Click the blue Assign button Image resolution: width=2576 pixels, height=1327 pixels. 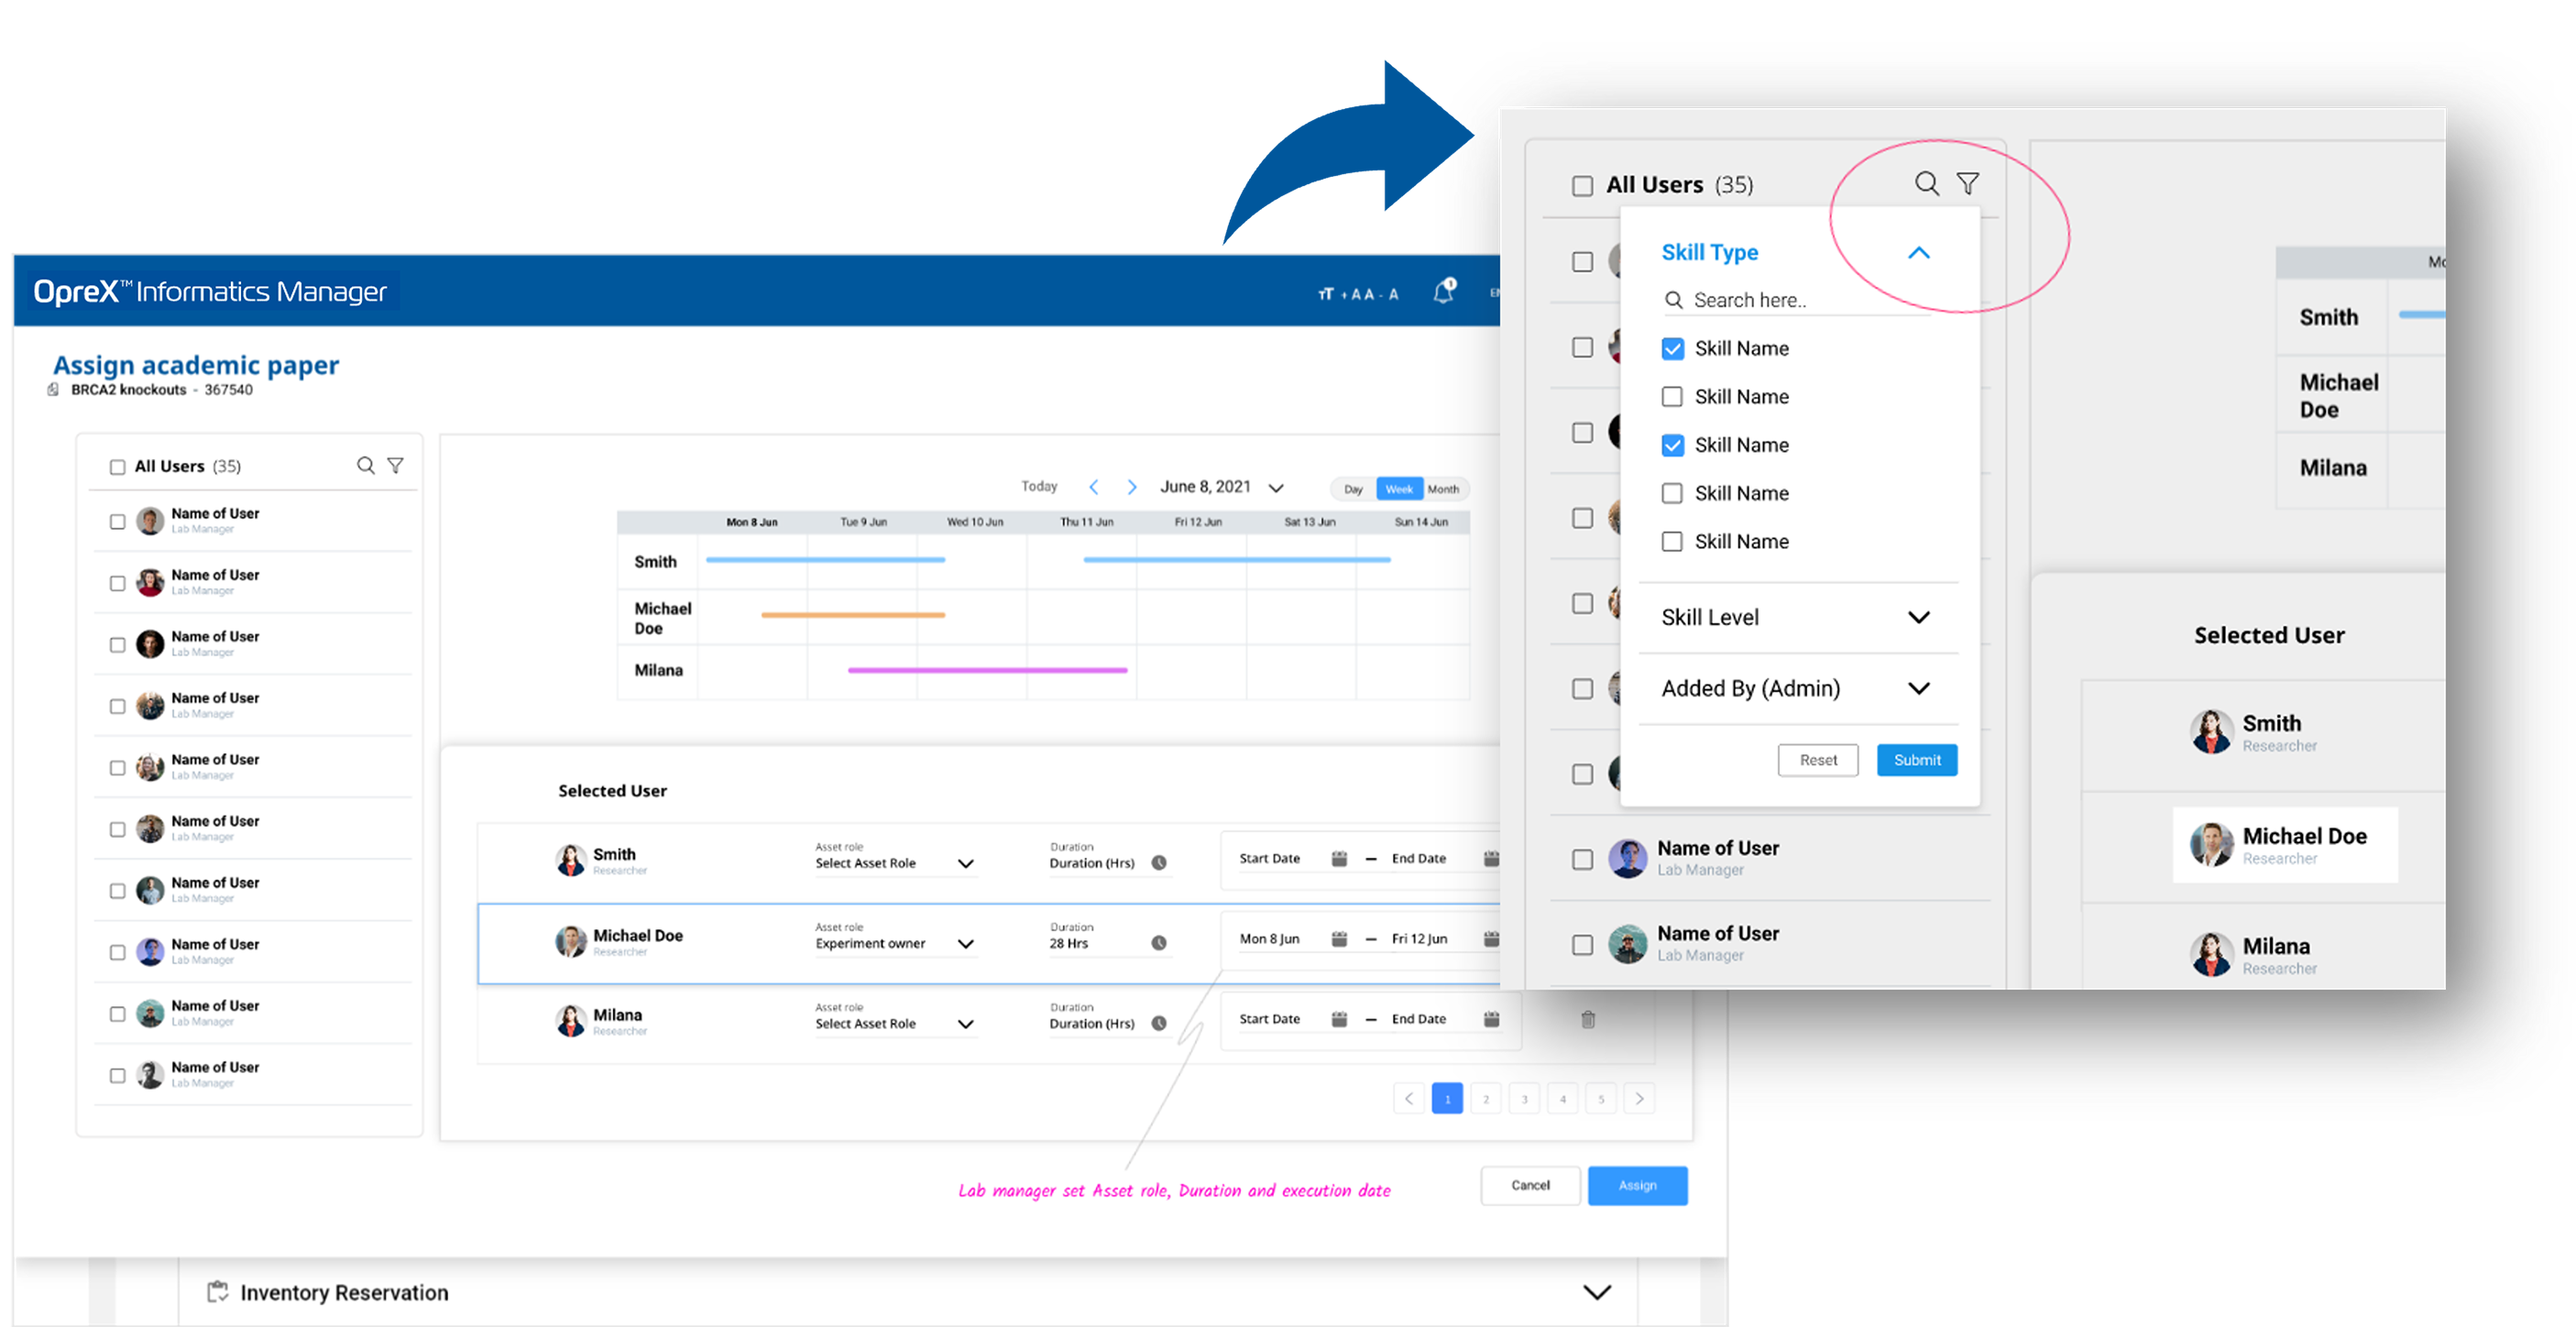[1637, 1185]
